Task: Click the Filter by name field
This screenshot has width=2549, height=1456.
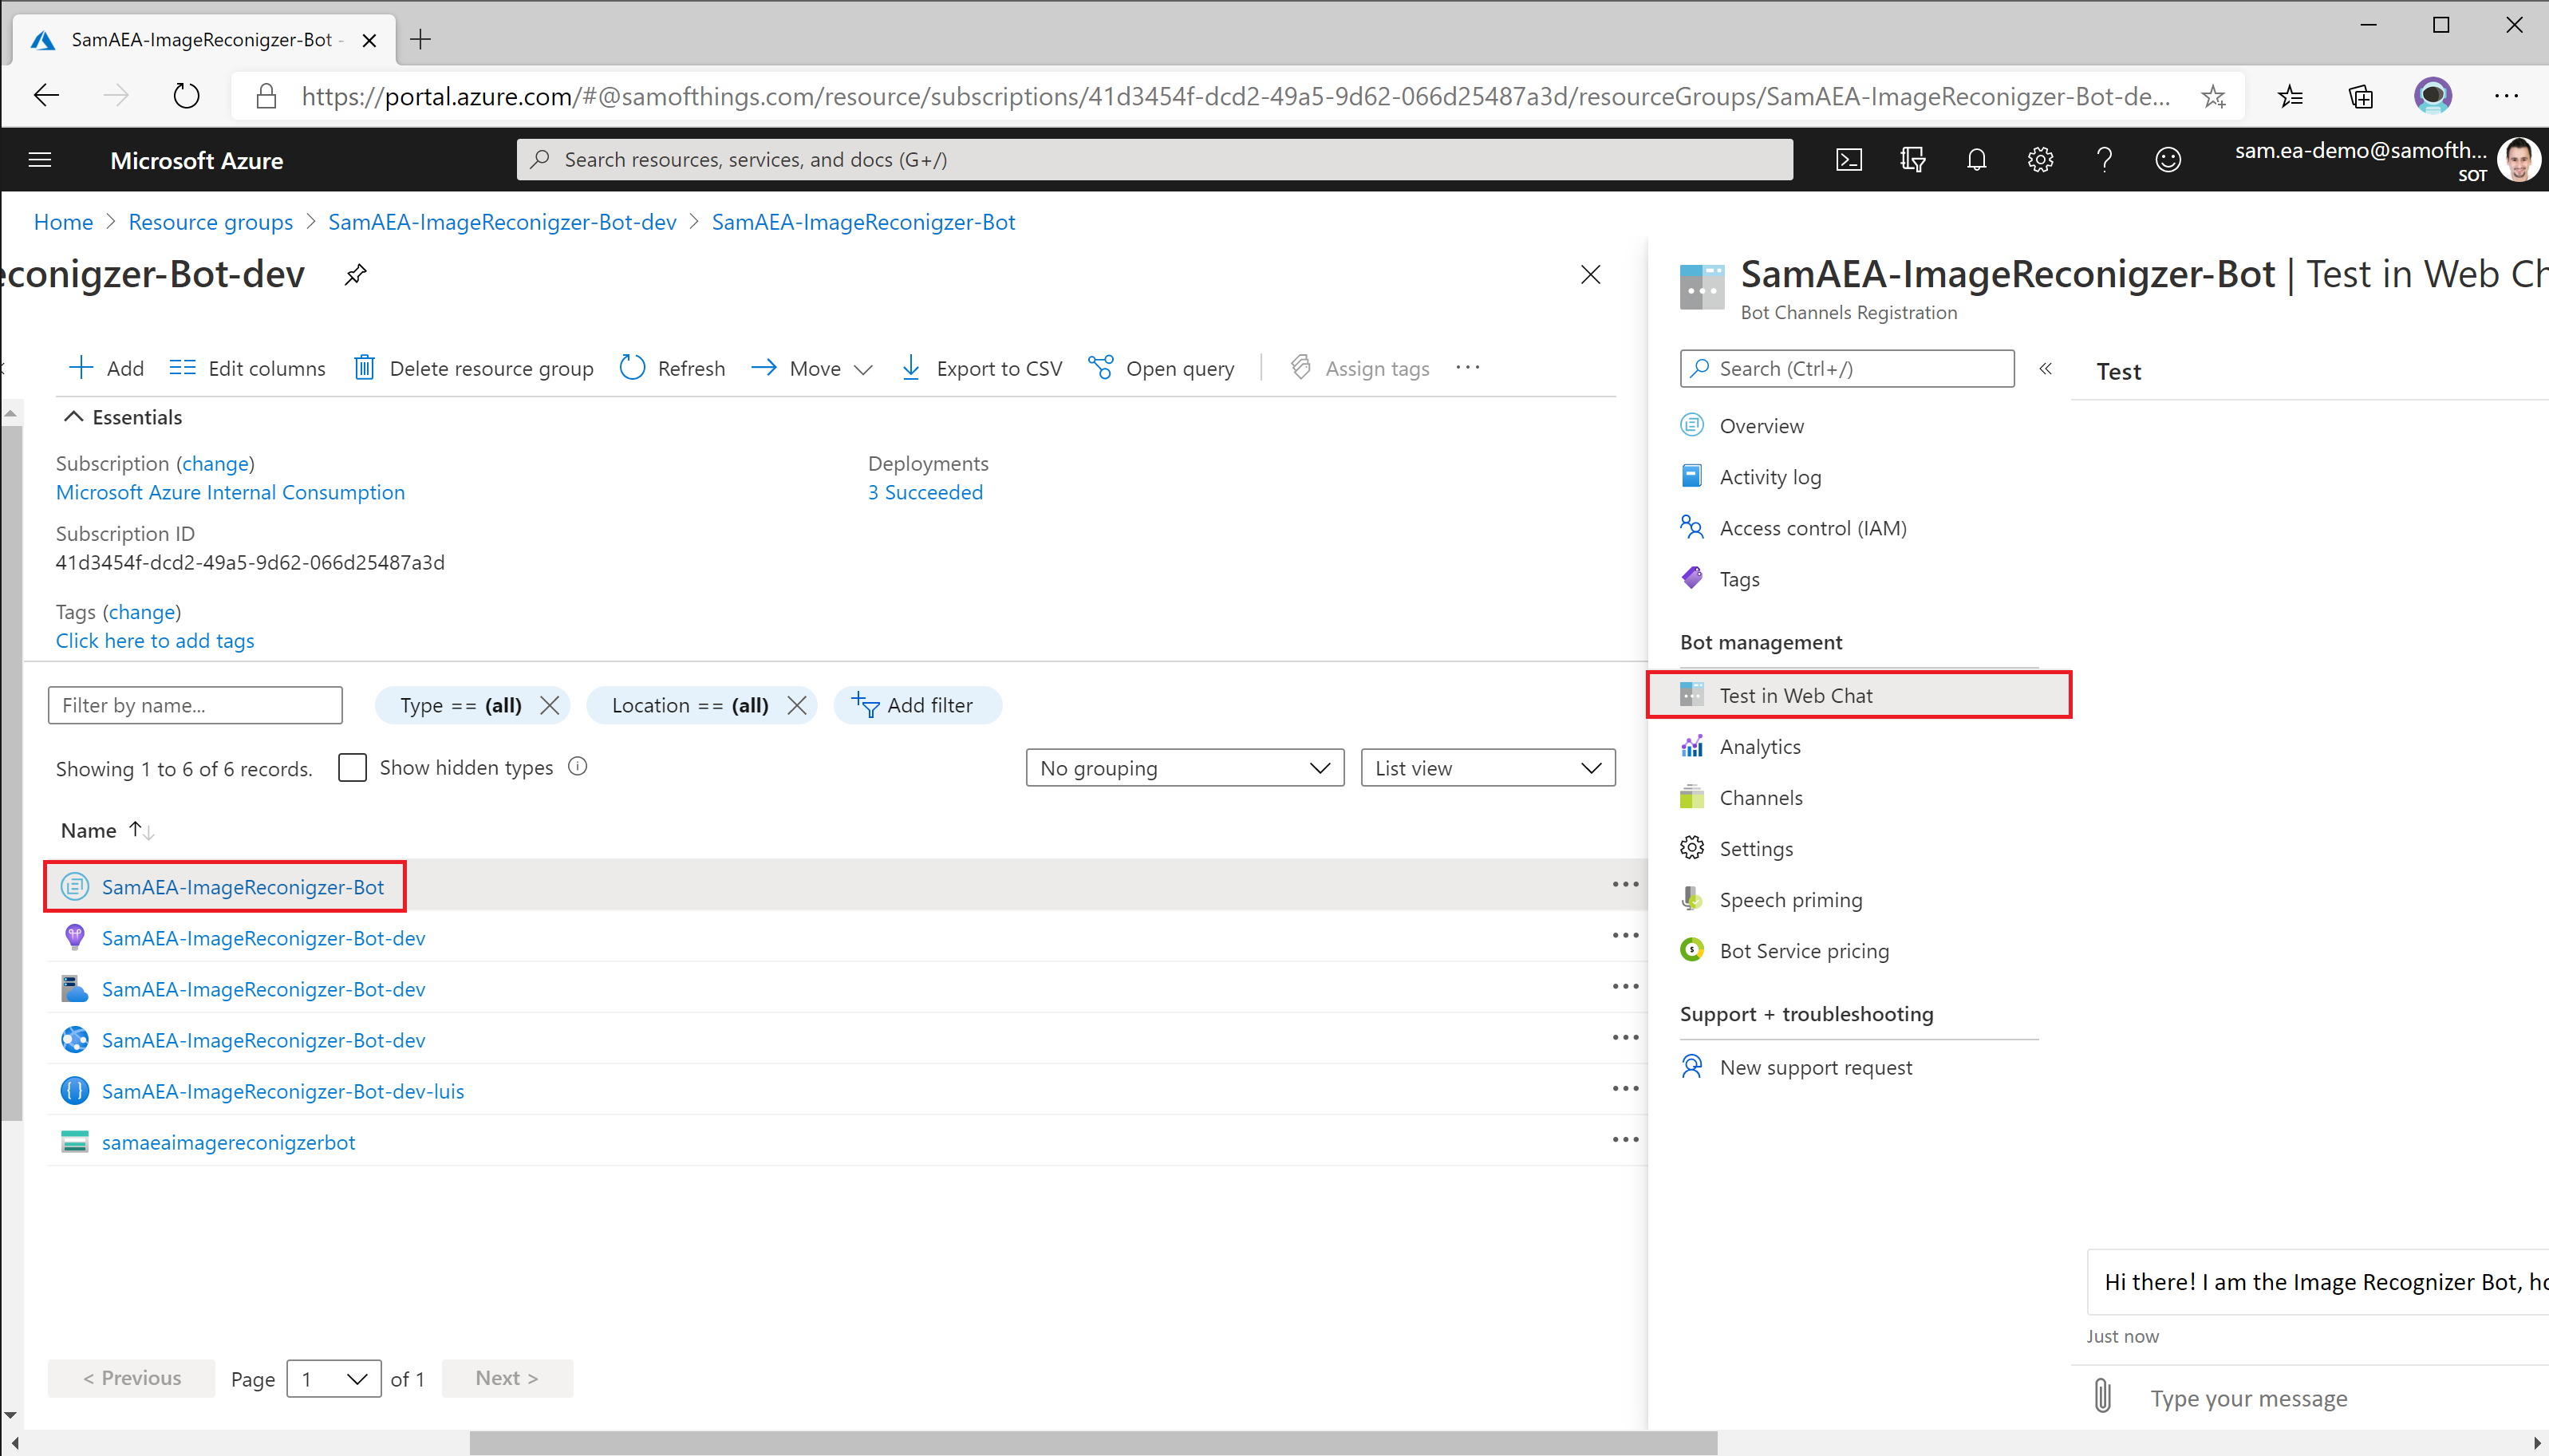Action: [195, 705]
